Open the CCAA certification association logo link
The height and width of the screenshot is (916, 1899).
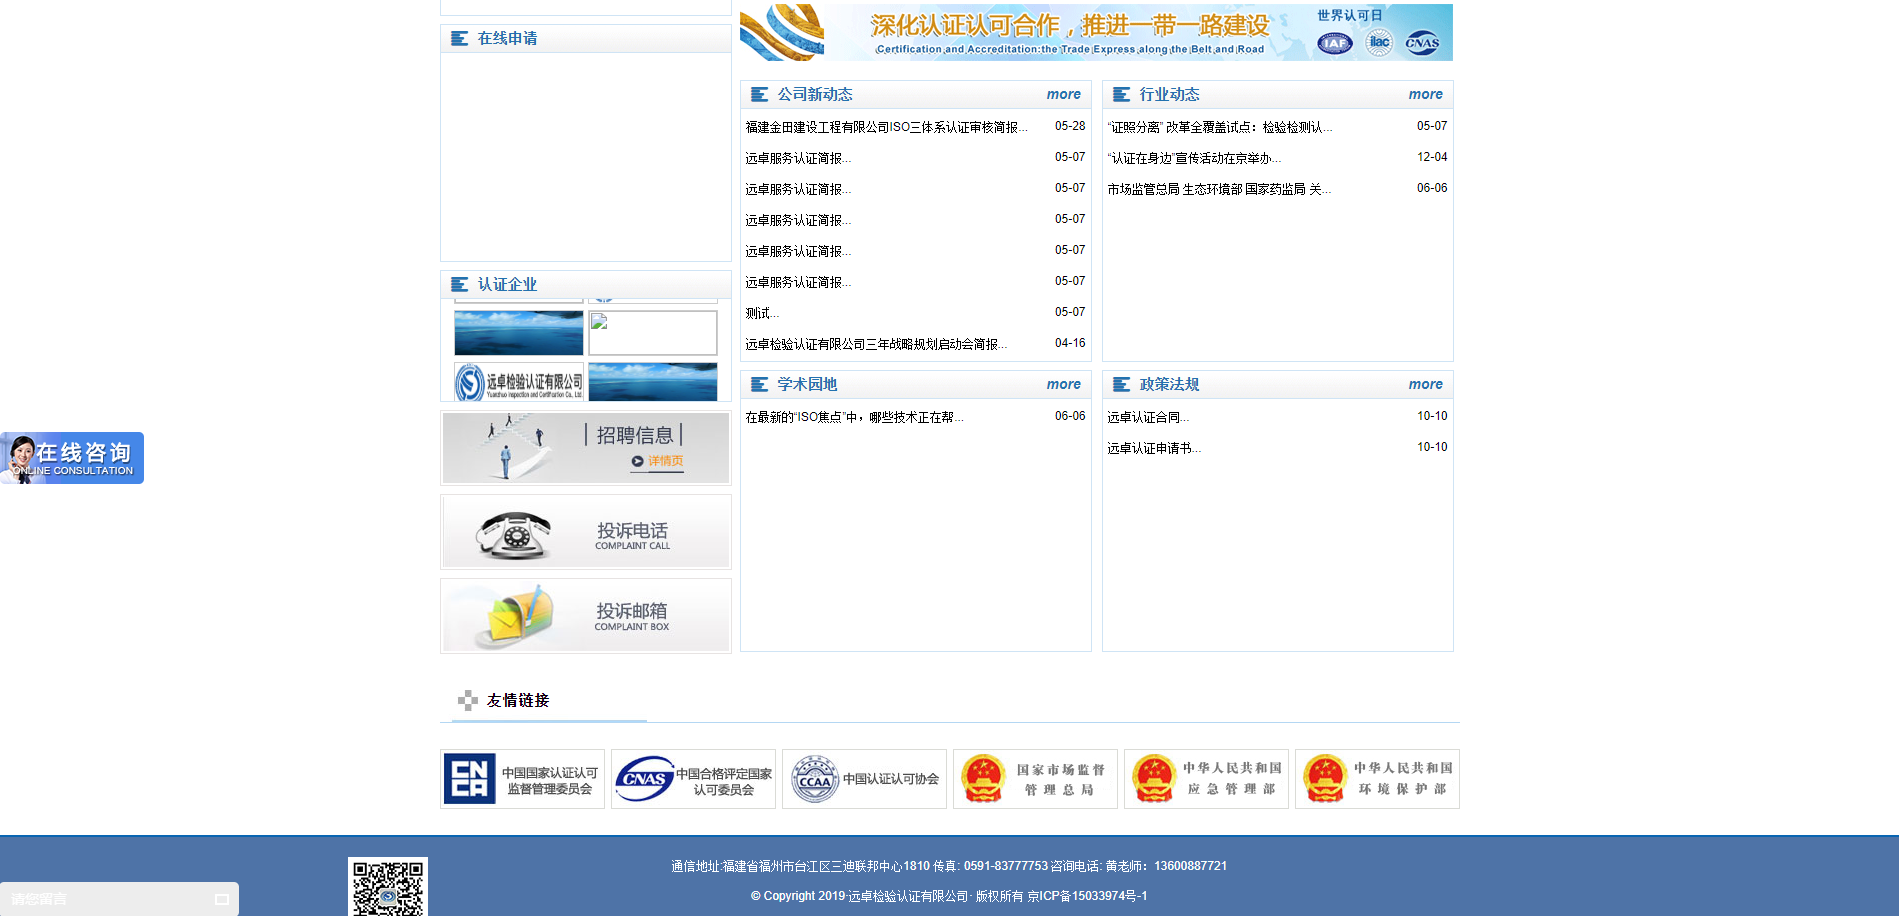click(x=864, y=779)
